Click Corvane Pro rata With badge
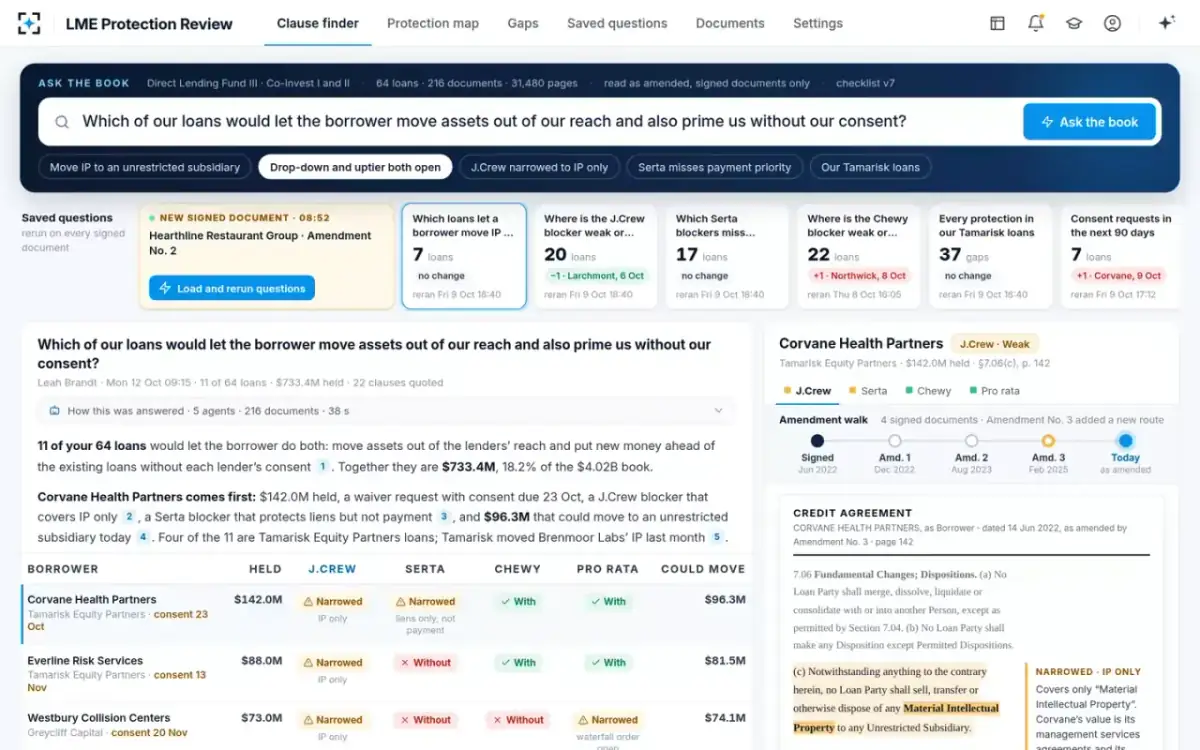The image size is (1200, 750). click(x=607, y=601)
